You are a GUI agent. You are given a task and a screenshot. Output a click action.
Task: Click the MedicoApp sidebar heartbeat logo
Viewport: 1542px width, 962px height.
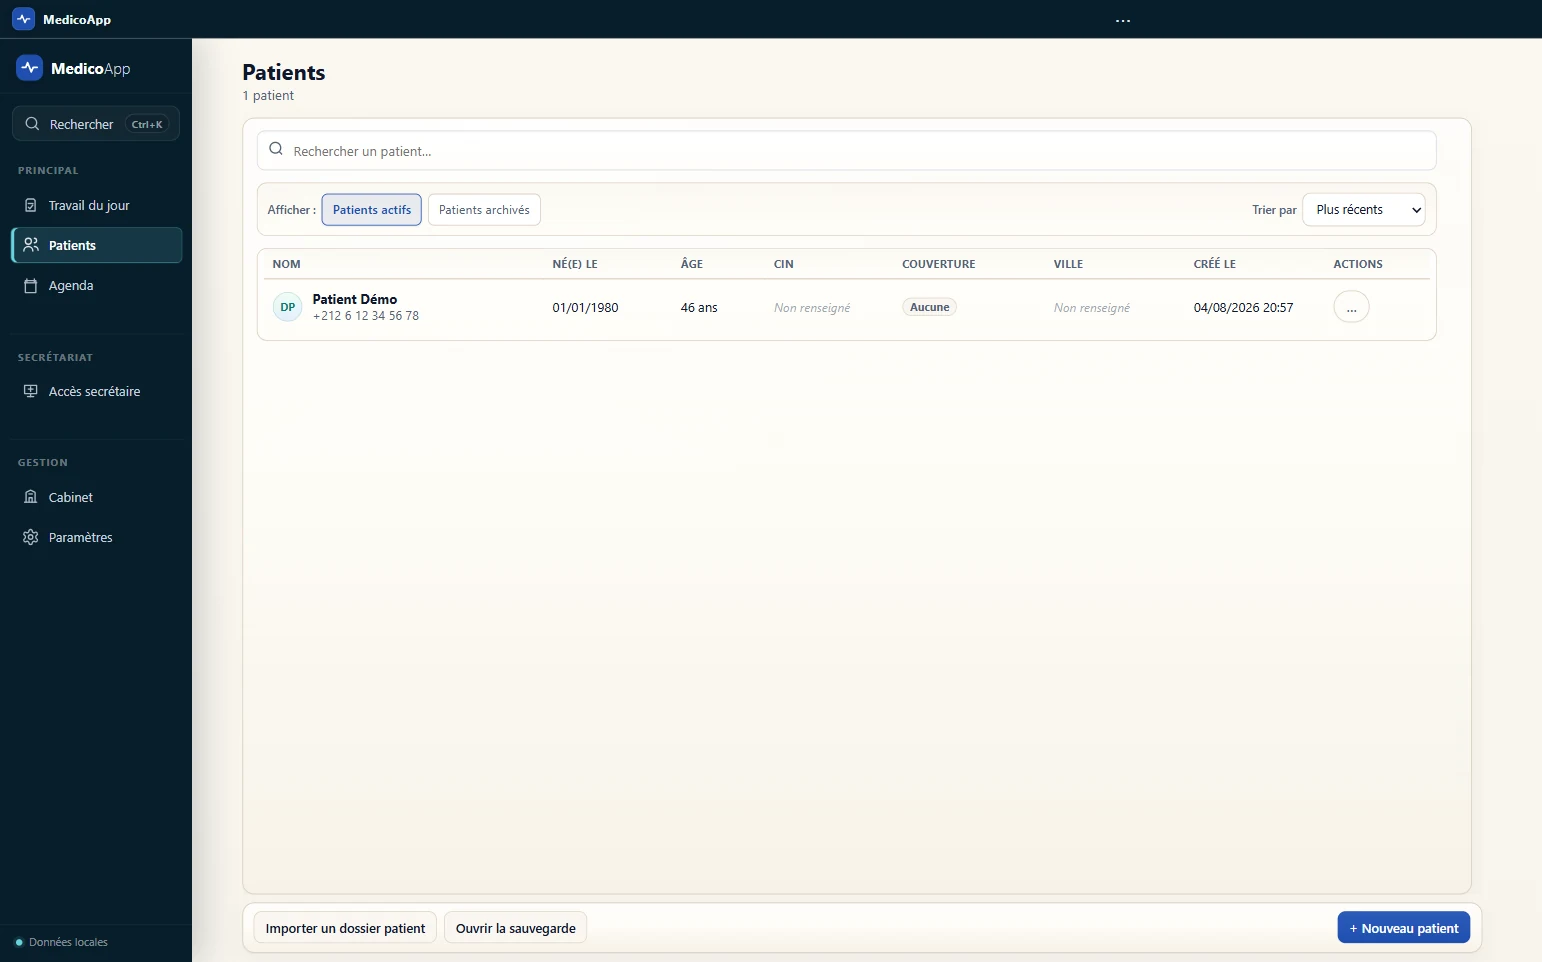pos(30,68)
